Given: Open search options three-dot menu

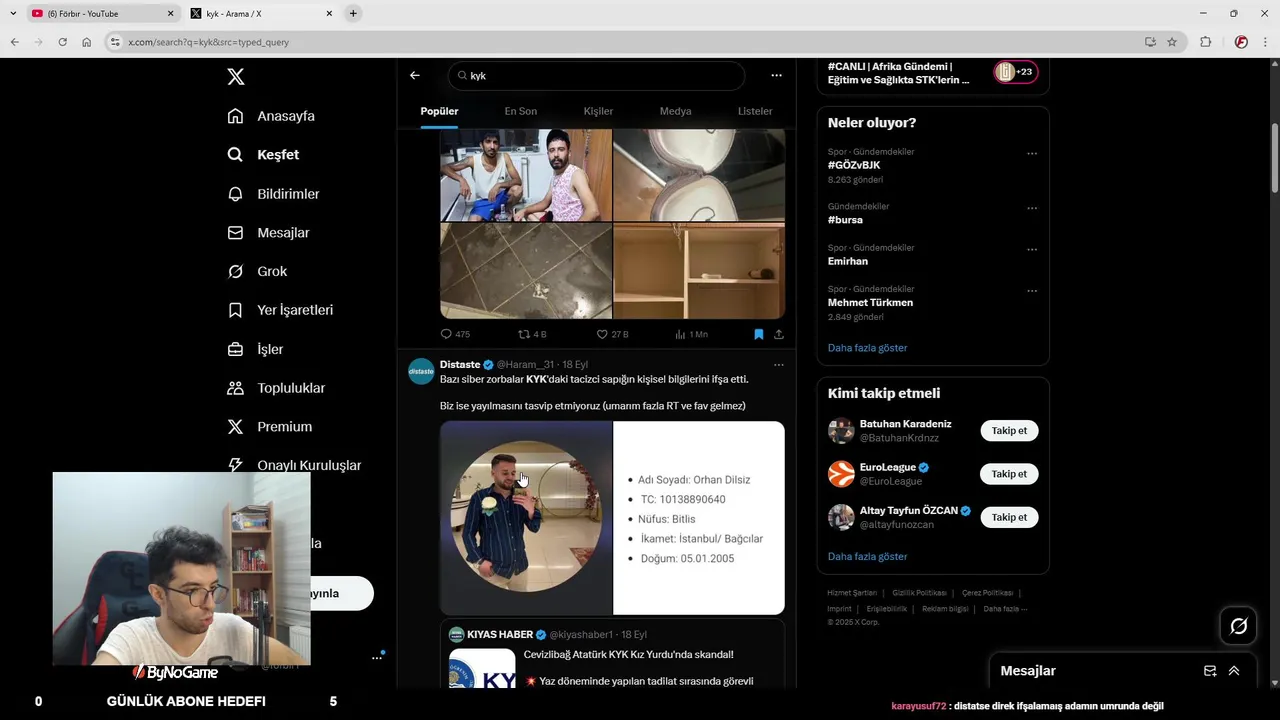Looking at the screenshot, I should pyautogui.click(x=776, y=75).
